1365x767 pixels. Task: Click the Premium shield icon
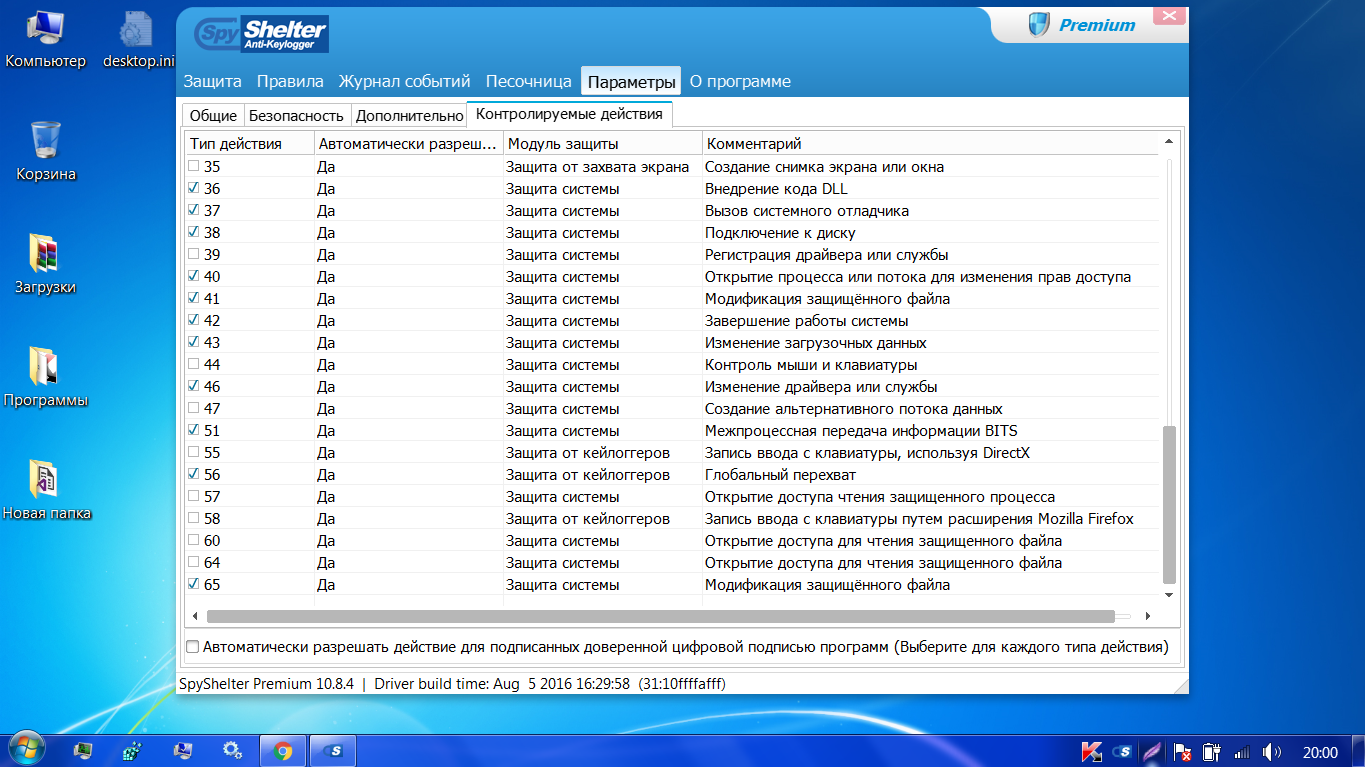tap(1040, 25)
